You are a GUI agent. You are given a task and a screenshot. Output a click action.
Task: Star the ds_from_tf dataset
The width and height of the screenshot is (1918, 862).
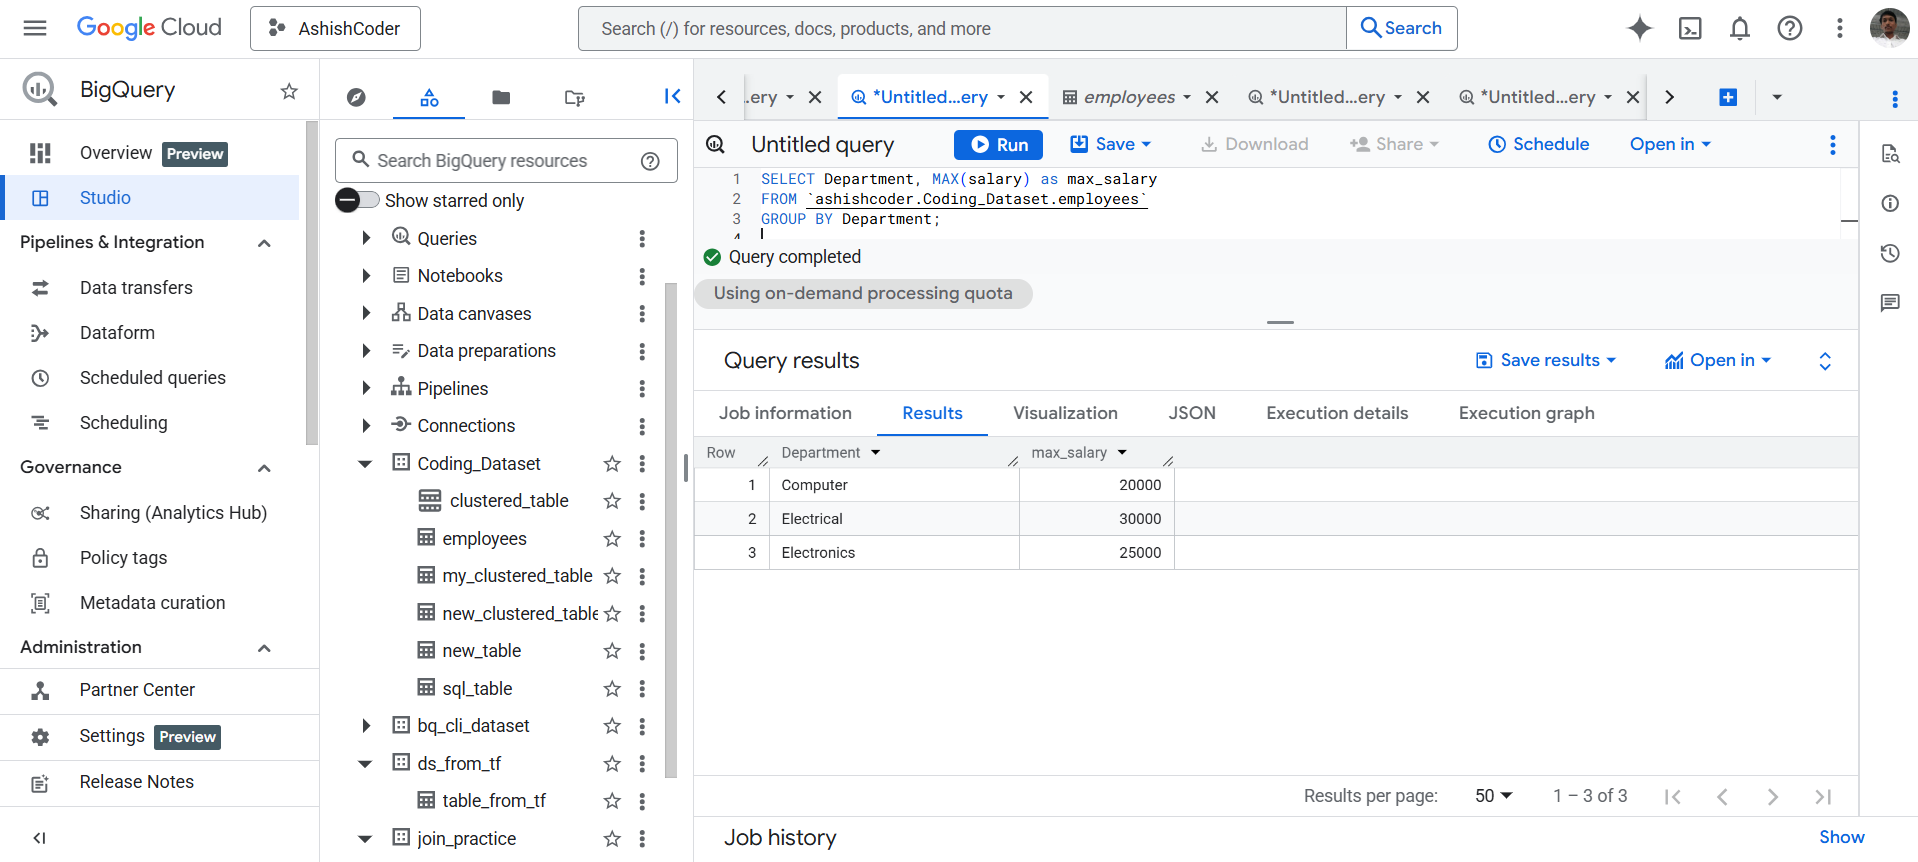click(612, 764)
